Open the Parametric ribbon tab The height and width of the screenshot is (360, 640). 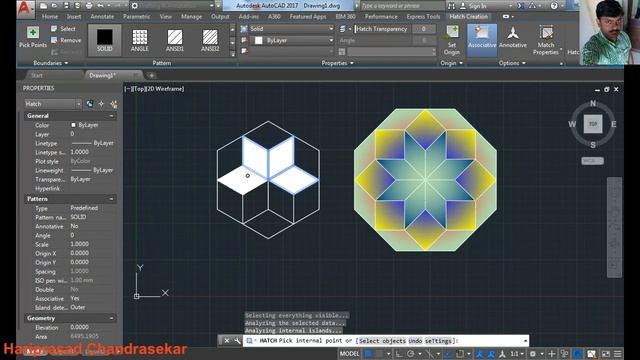pos(136,16)
